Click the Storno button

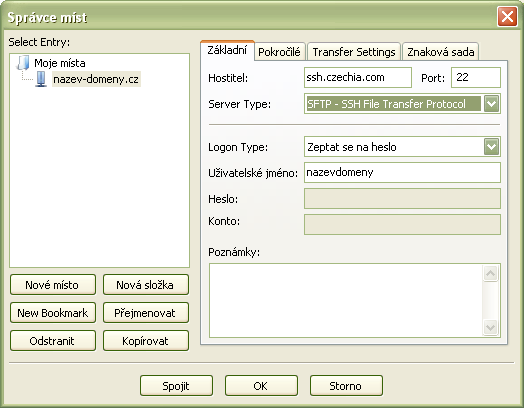(346, 386)
